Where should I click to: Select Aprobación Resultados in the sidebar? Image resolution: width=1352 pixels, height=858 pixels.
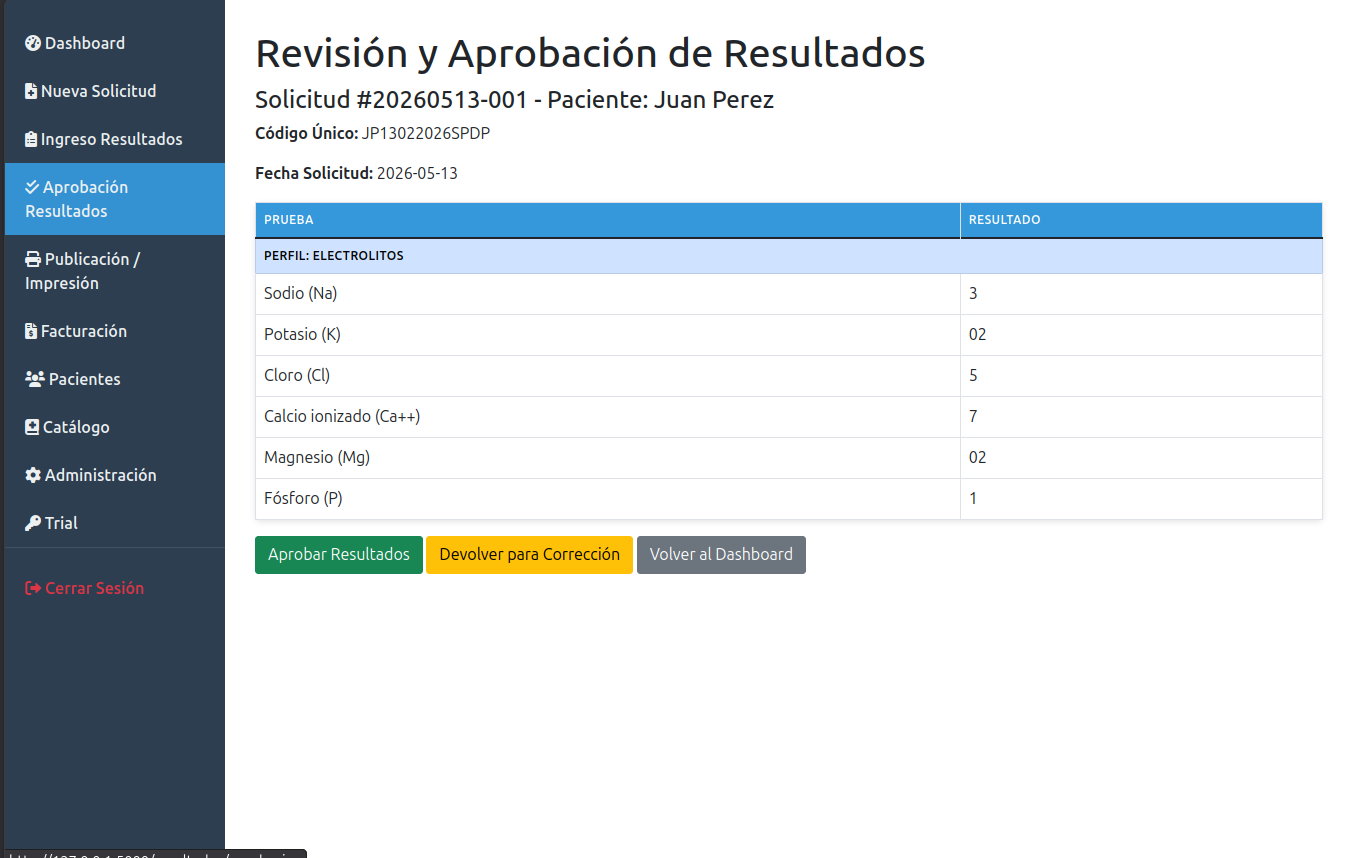tap(114, 199)
